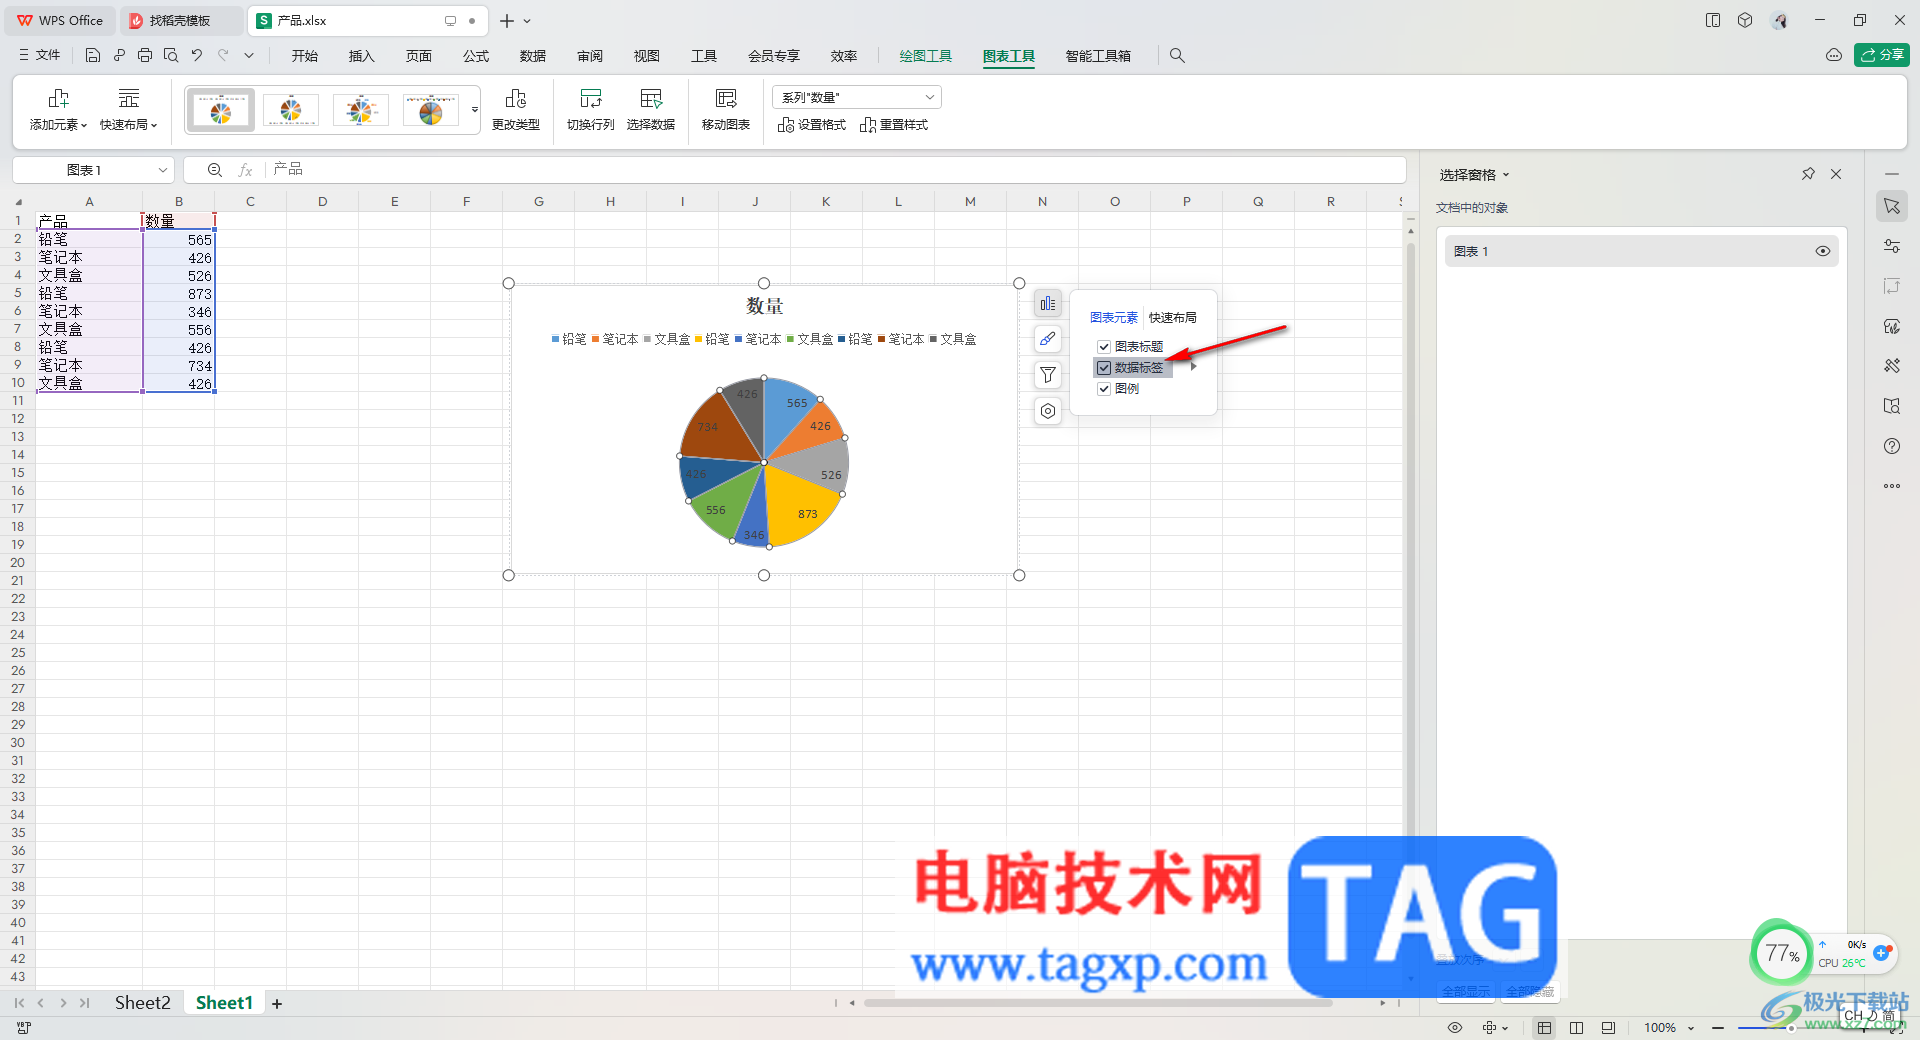The height and width of the screenshot is (1040, 1920).
Task: Click the chart title 数量
Action: 765,306
